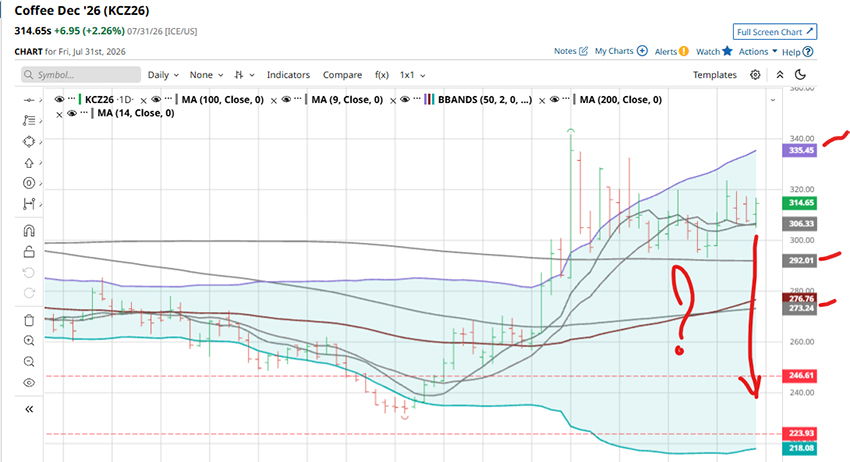Click the KCZ26 green color bar

80,100
